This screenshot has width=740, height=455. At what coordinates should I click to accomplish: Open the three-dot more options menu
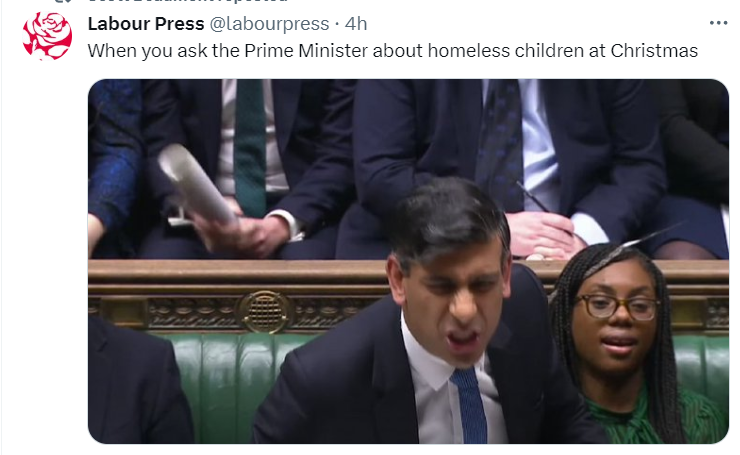[x=718, y=23]
